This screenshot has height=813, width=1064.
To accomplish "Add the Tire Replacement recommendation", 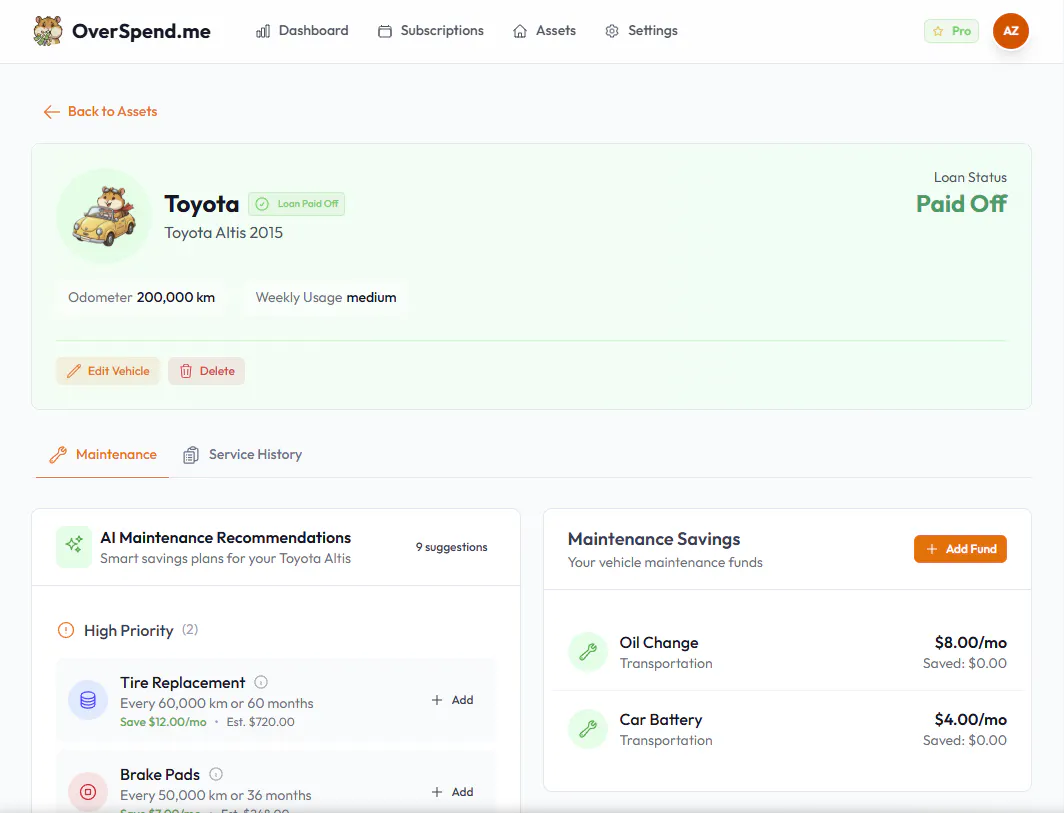I will 453,700.
